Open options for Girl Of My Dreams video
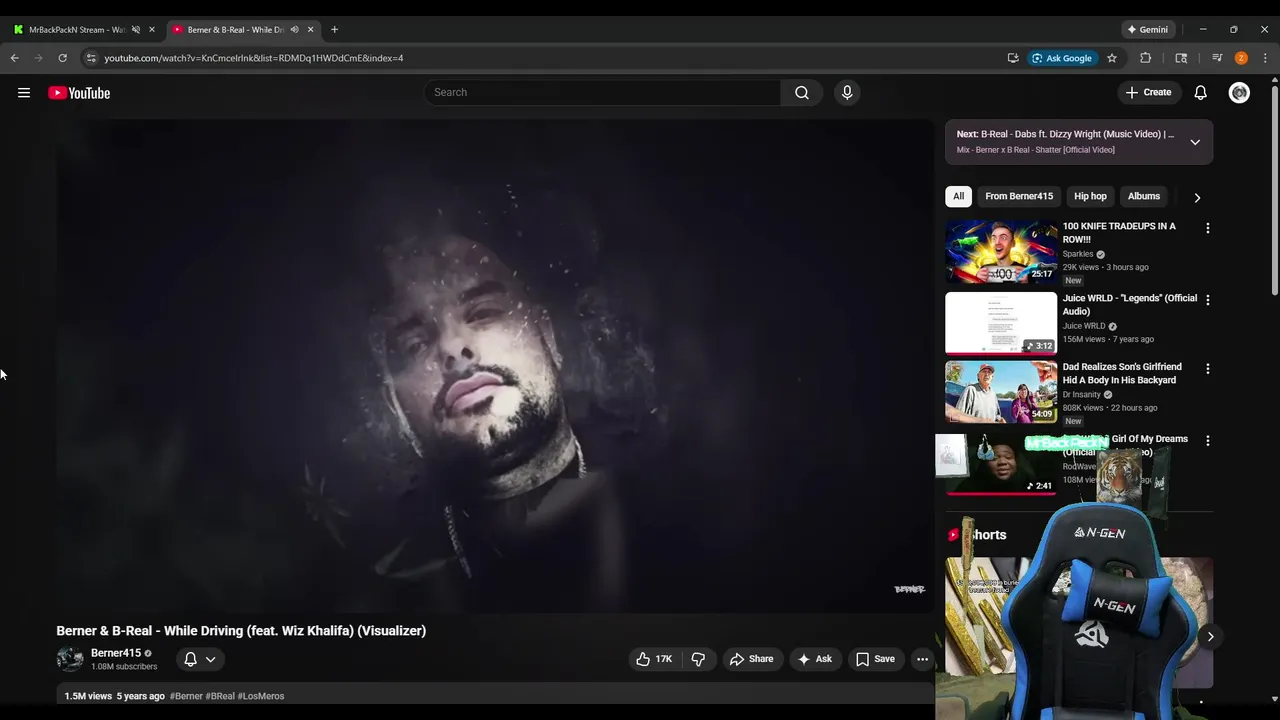 [1207, 441]
